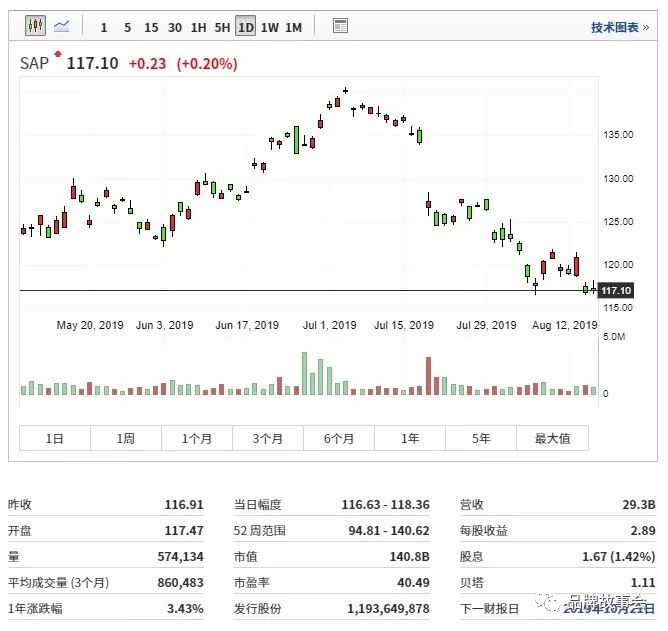This screenshot has height=631, width=668.
Task: Click the Jul 1, 2019 date label
Action: coord(329,325)
